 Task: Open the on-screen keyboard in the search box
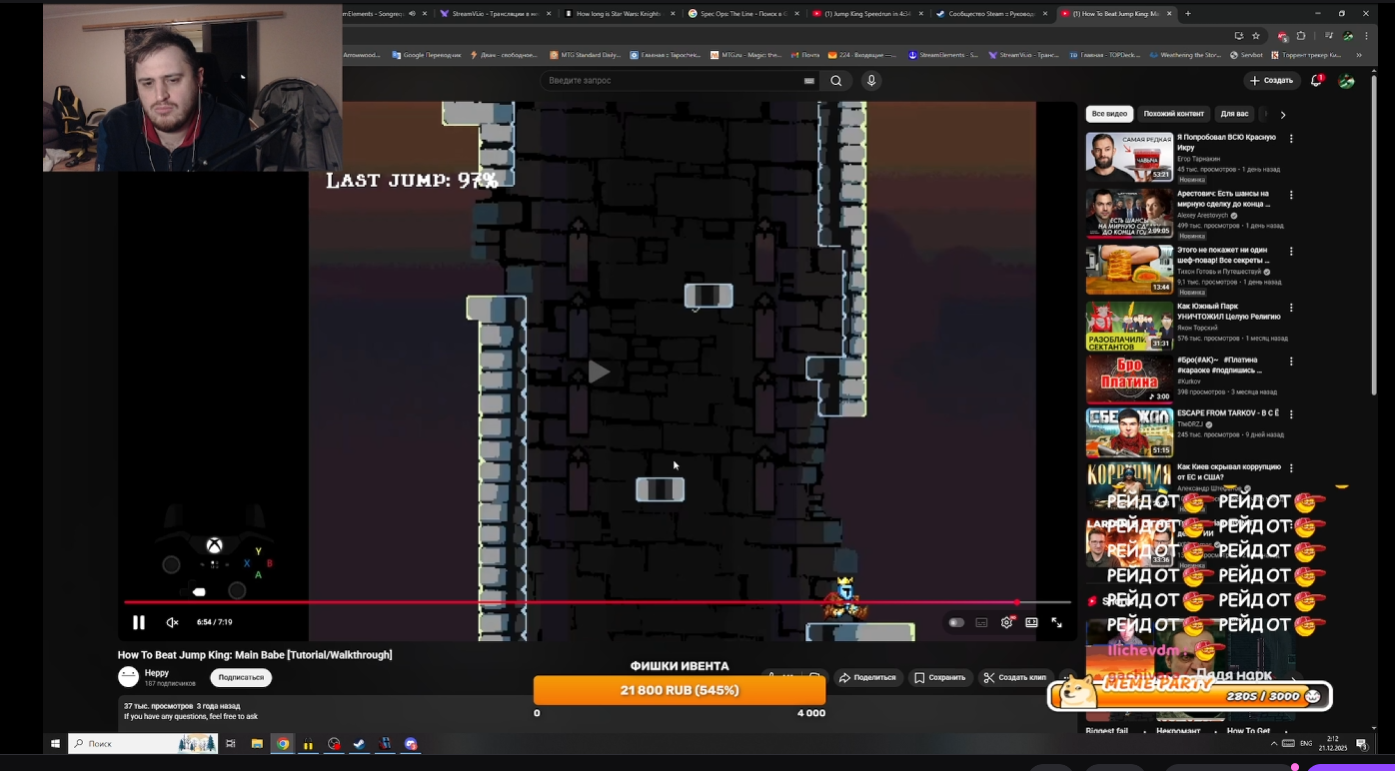click(x=809, y=81)
